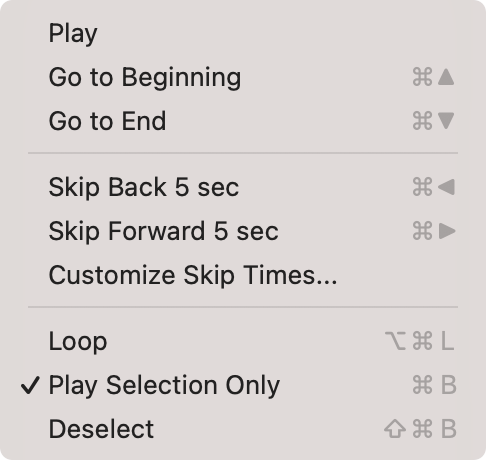486x460 pixels.
Task: Click the checkmark beside Play Selection Only
Action: pos(30,386)
